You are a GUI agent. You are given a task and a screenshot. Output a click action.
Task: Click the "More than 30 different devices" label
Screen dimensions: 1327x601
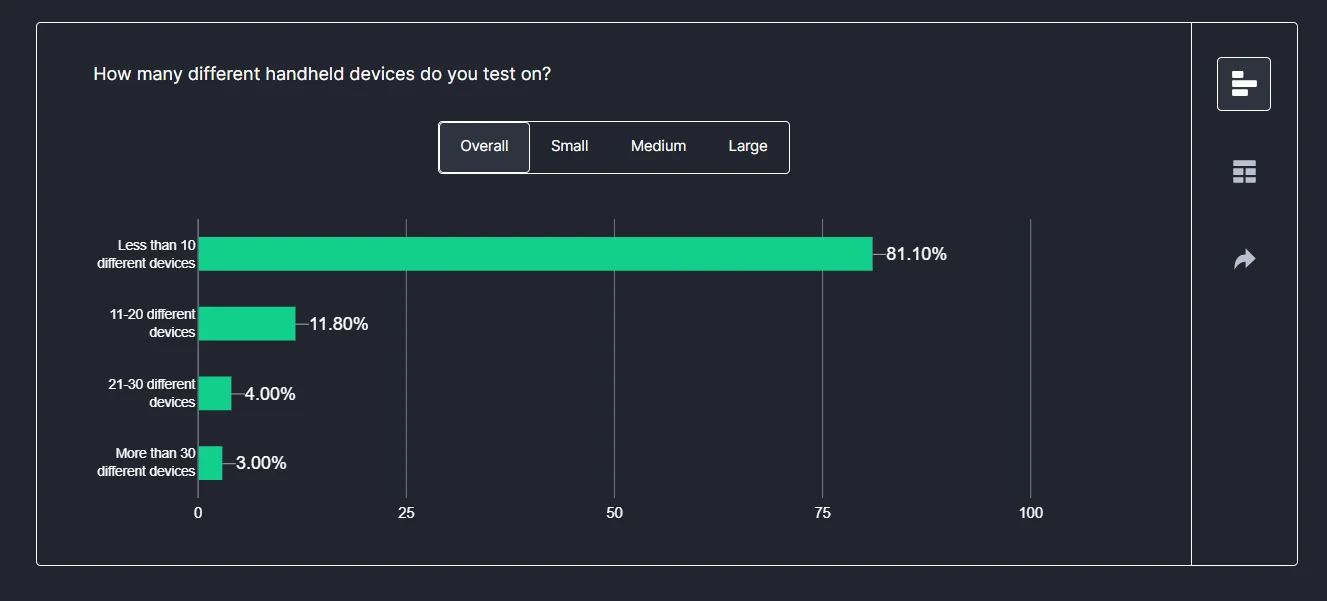tap(145, 462)
